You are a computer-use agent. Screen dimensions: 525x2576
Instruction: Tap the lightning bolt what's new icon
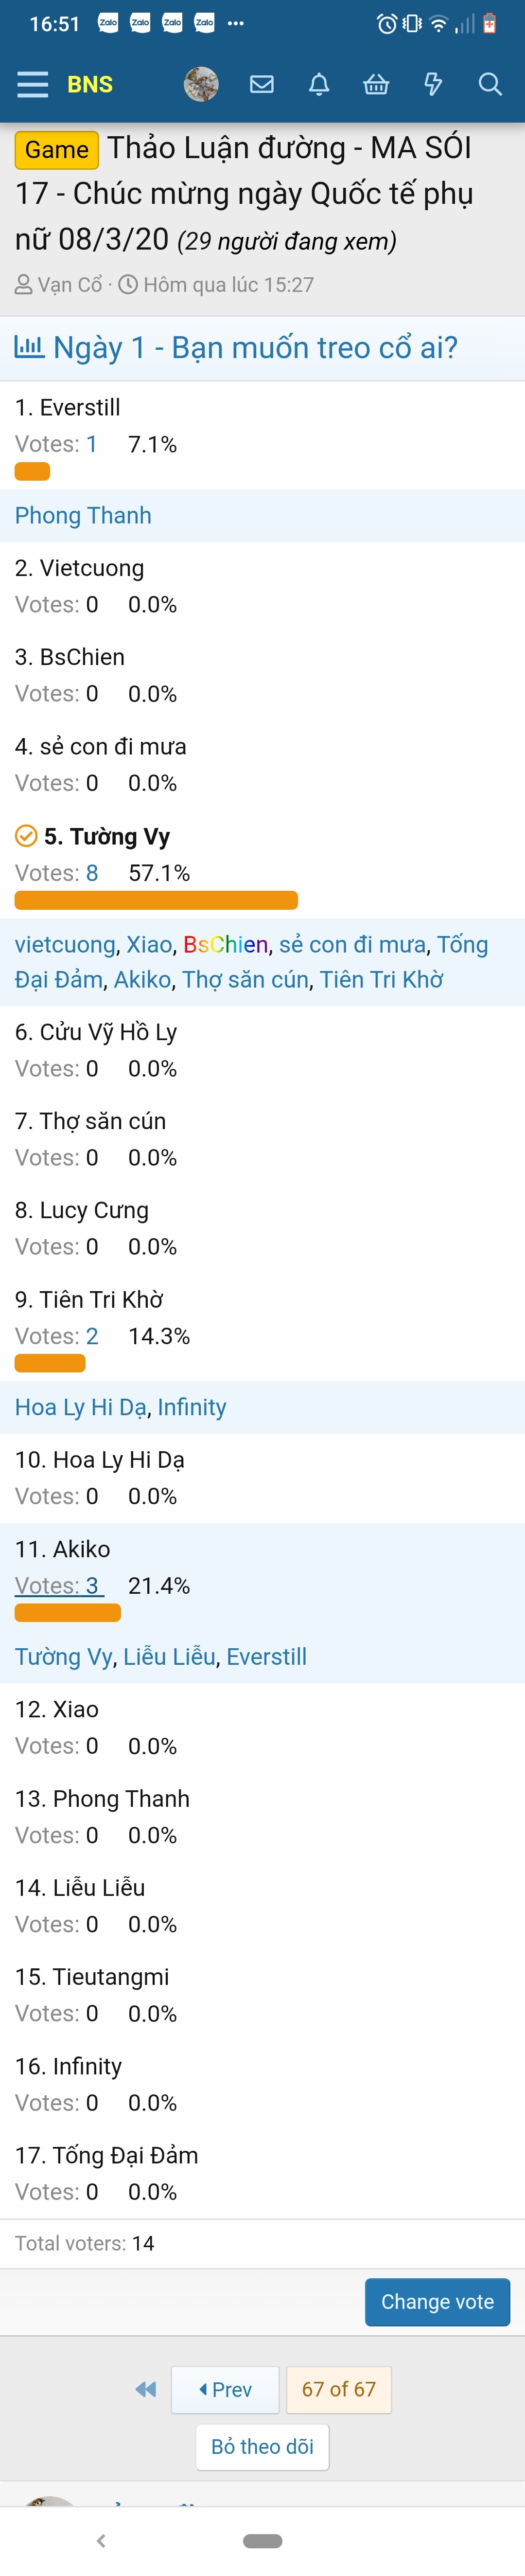tap(433, 84)
